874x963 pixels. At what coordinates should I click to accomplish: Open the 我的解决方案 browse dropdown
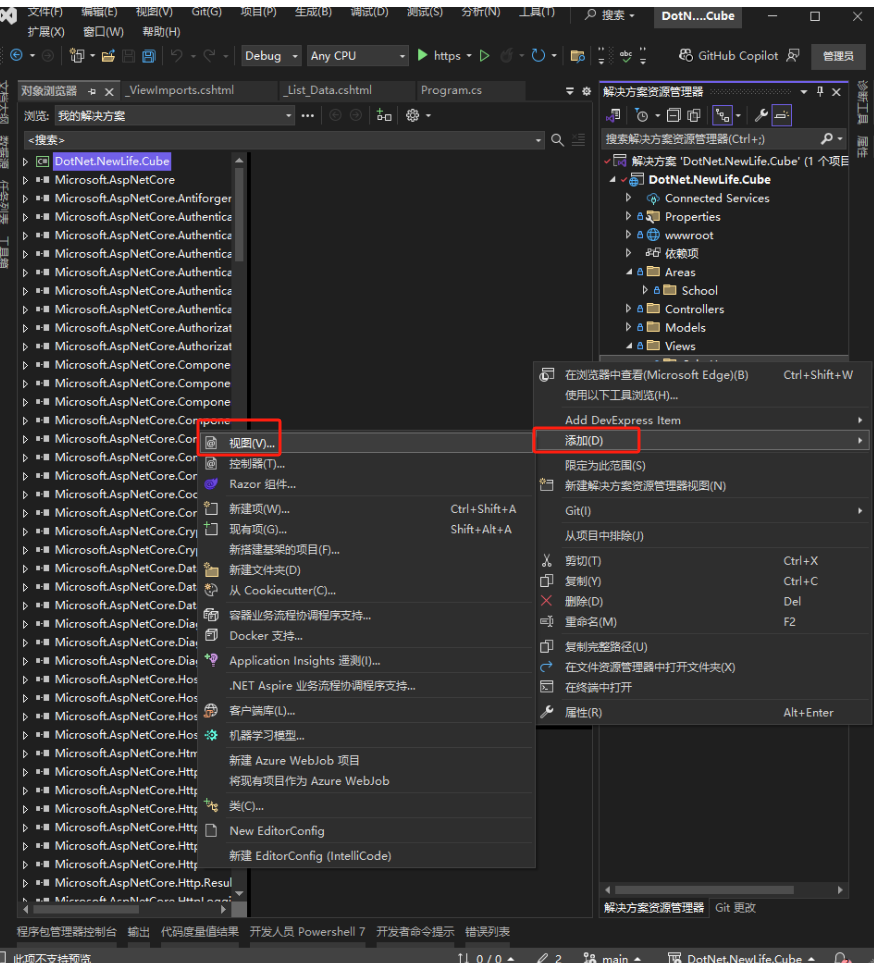click(x=175, y=115)
